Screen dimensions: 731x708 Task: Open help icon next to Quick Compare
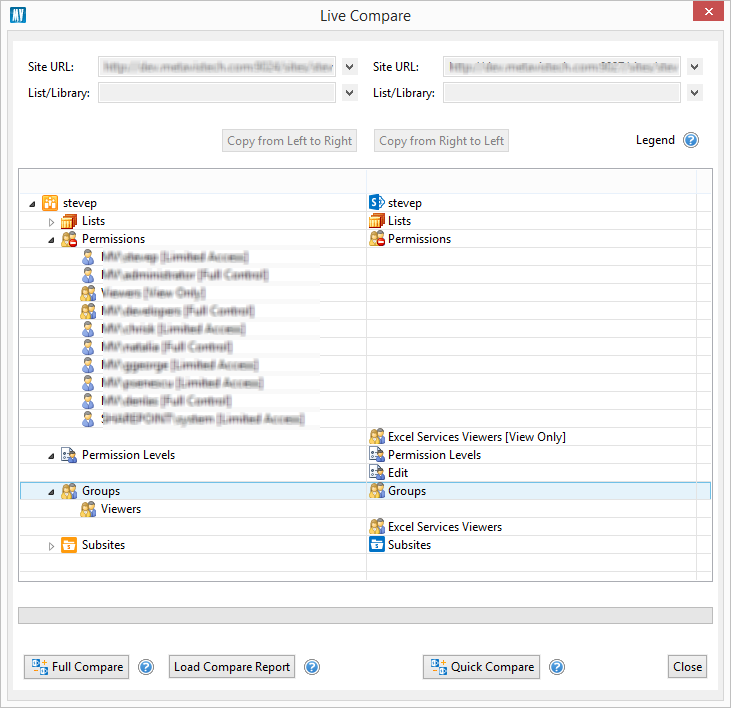(x=557, y=667)
